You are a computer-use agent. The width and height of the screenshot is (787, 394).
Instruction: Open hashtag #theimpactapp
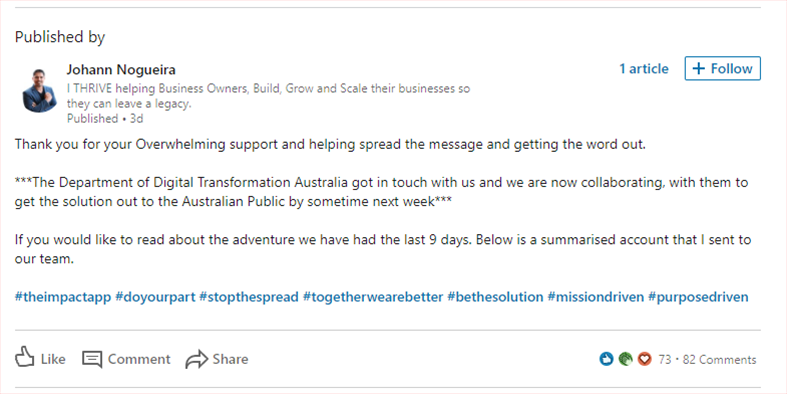[x=63, y=297]
